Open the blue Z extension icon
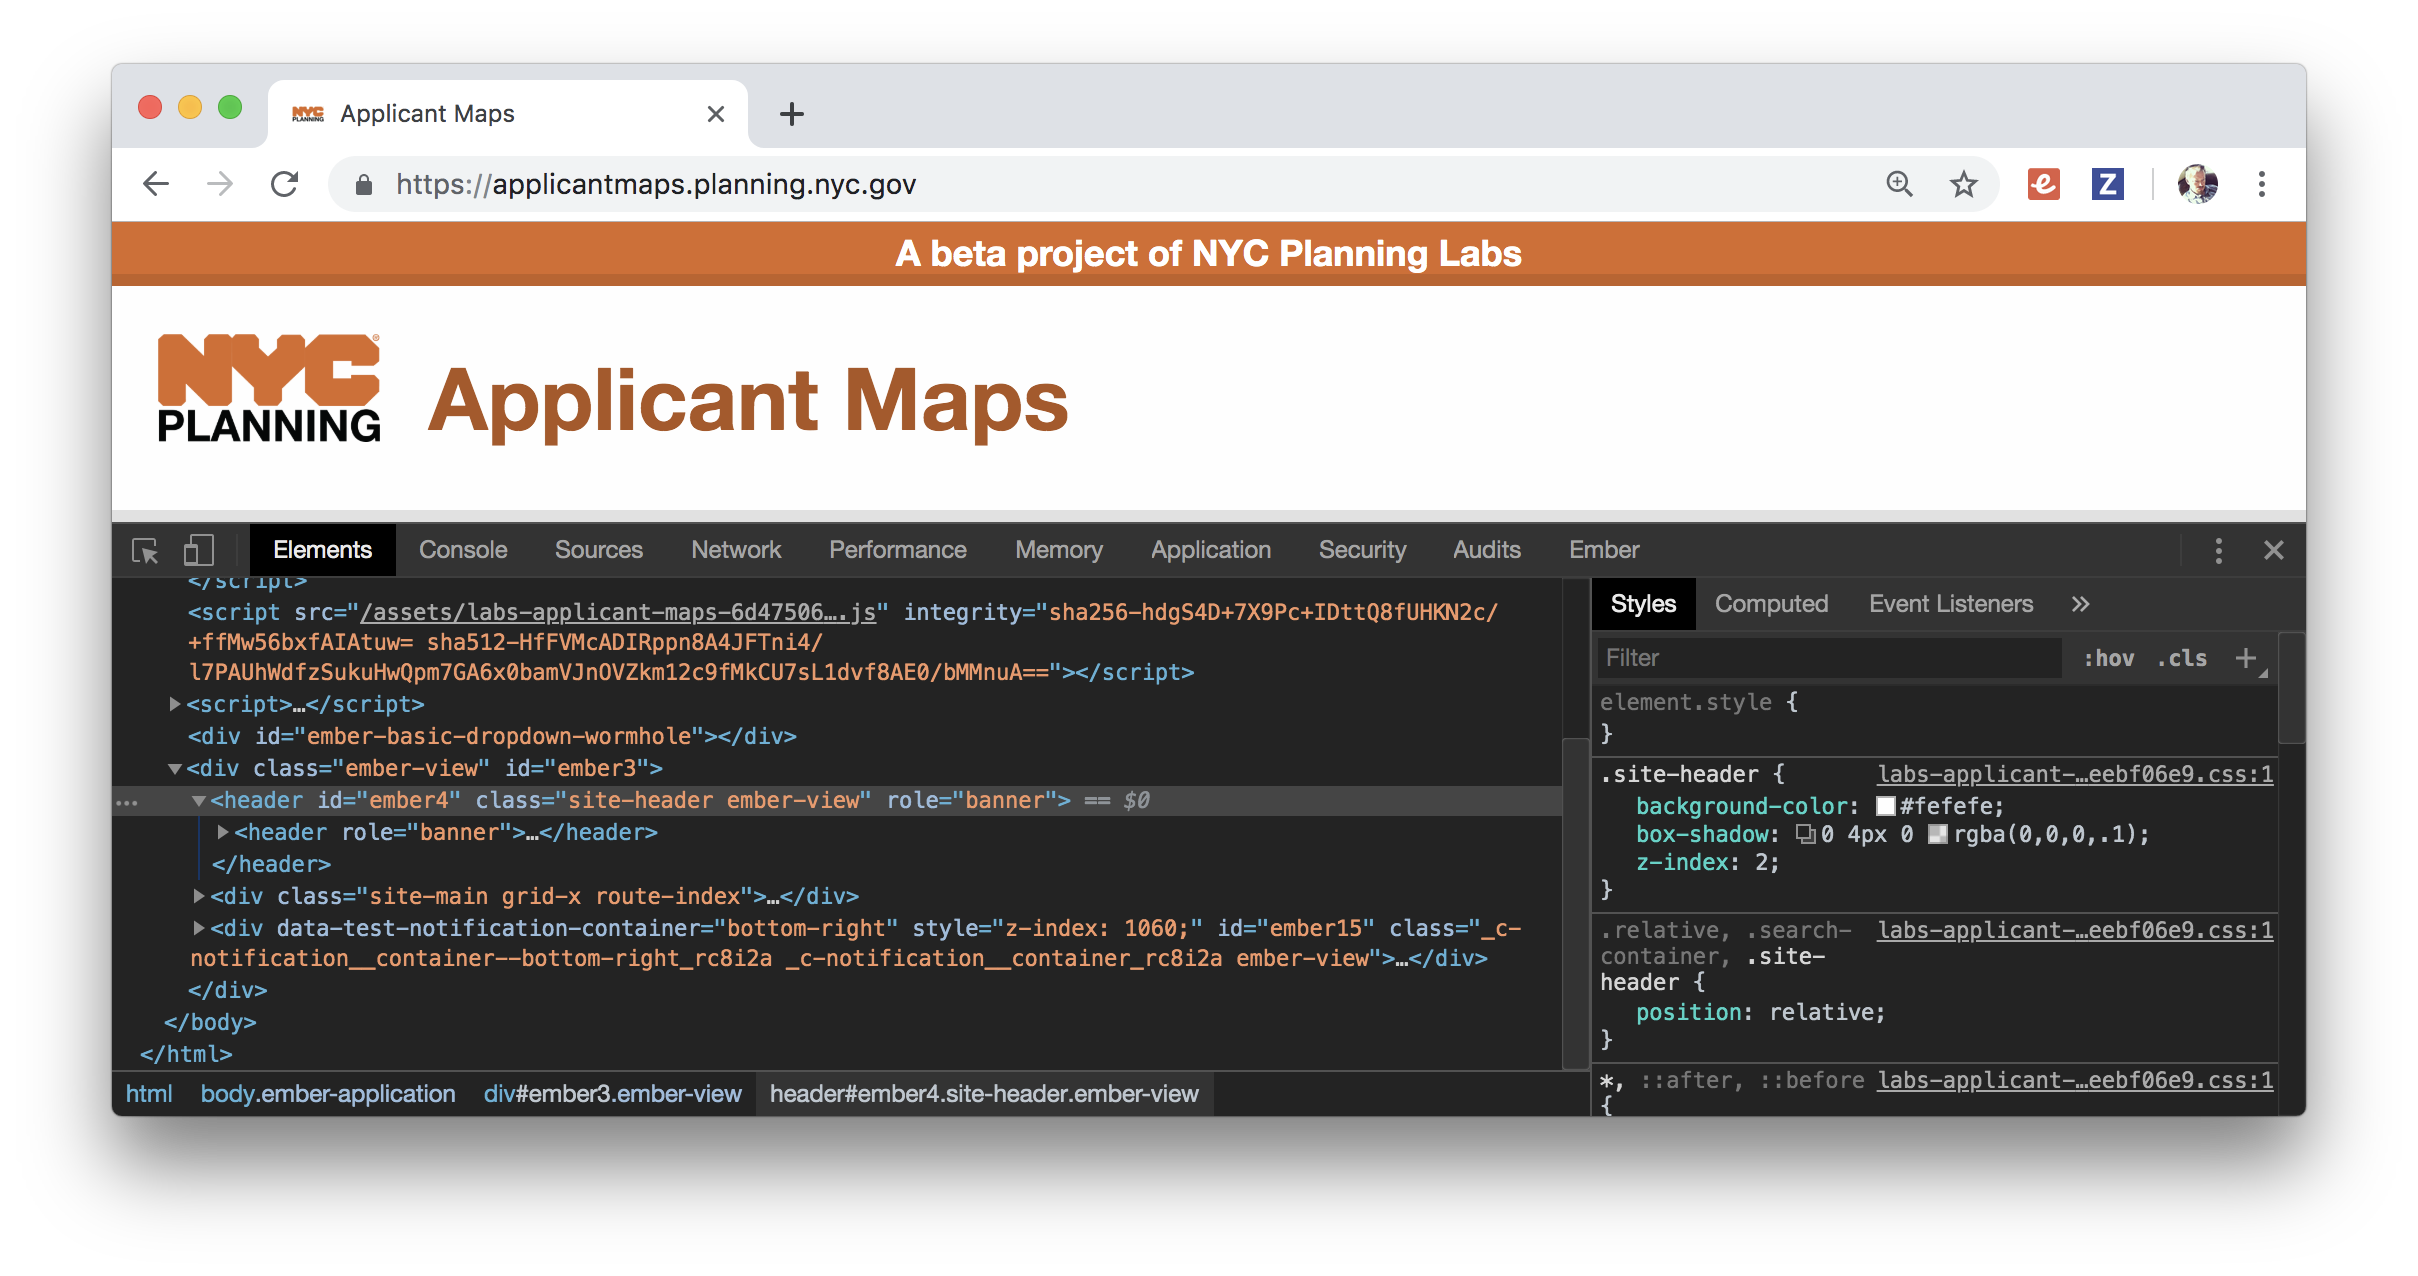Viewport: 2418px width, 1276px height. (2107, 184)
